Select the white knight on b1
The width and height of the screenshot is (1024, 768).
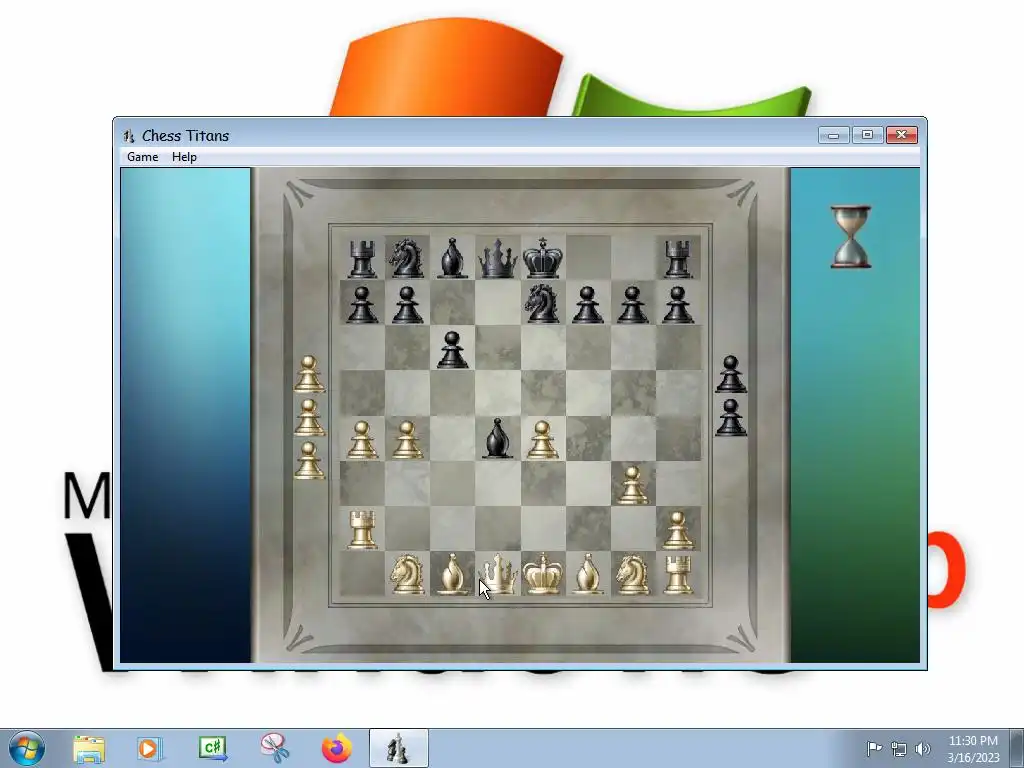407,574
